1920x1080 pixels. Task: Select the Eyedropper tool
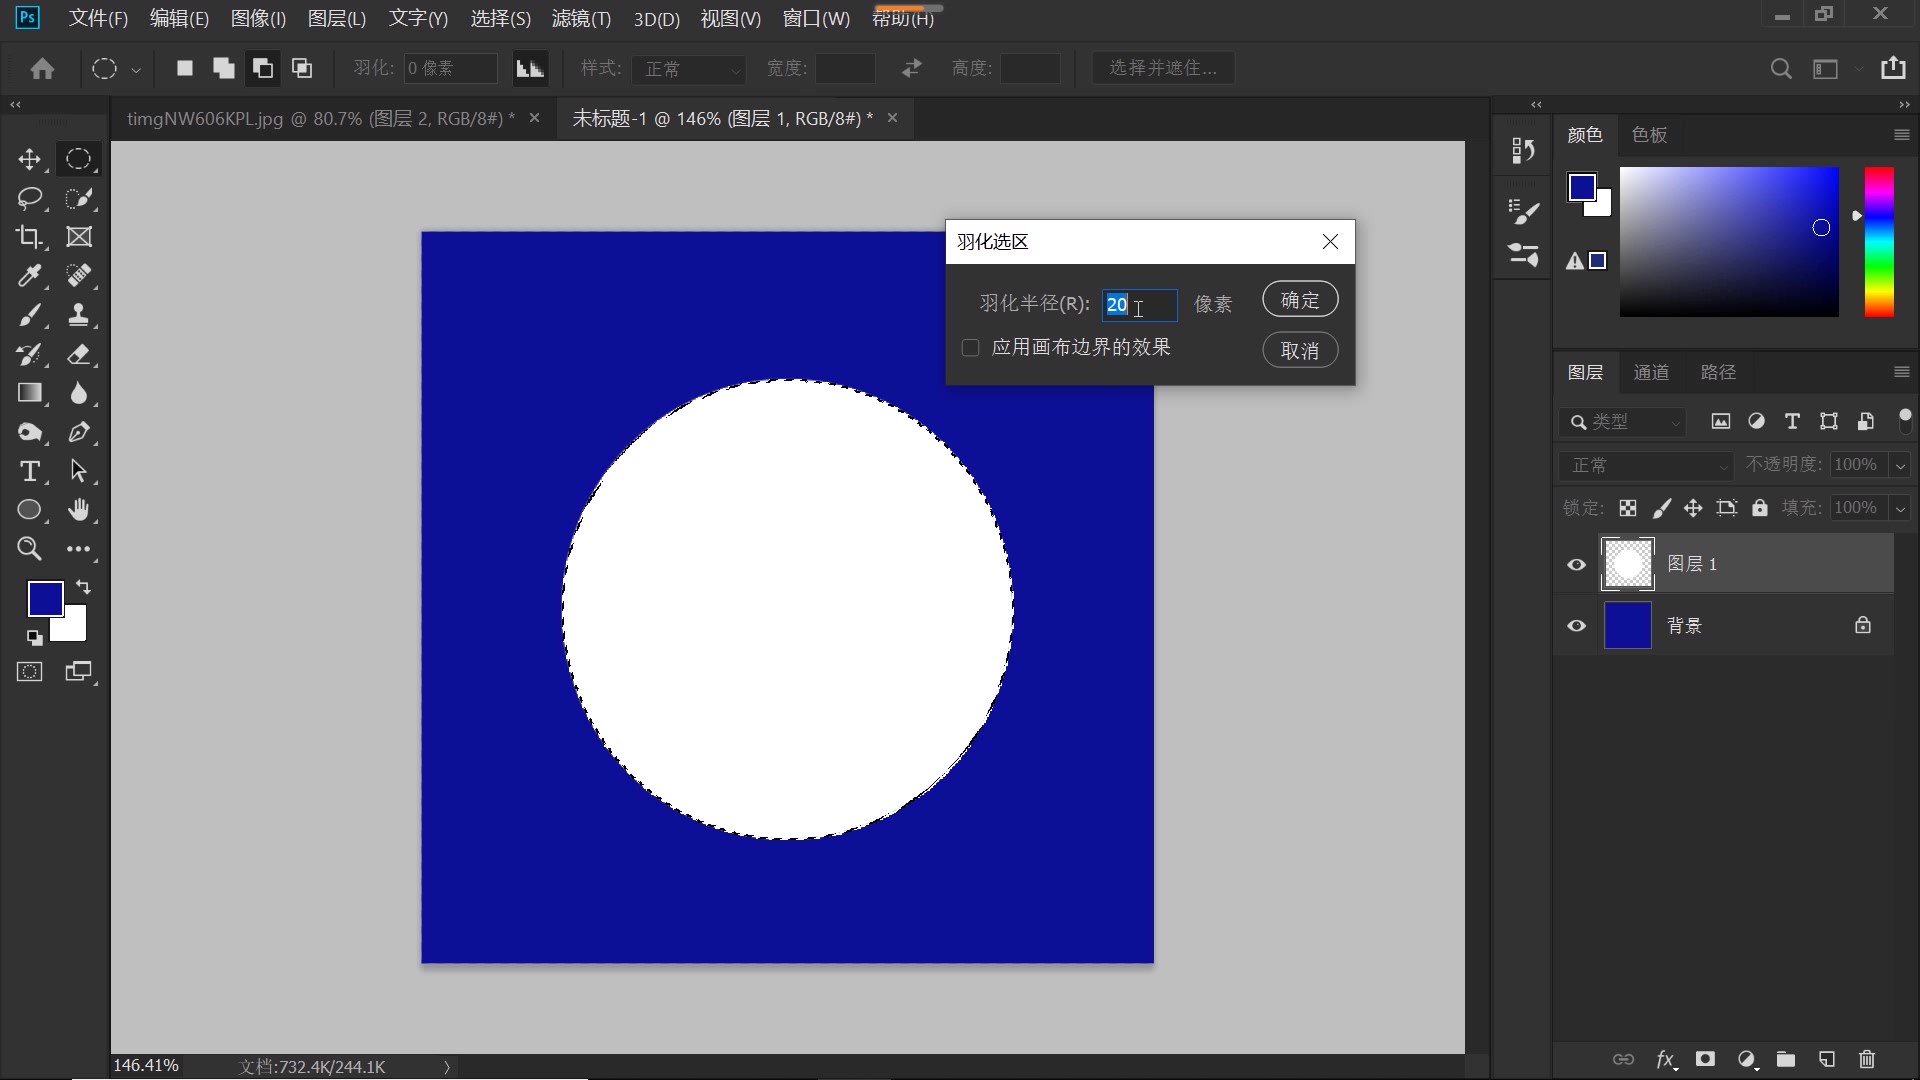pos(29,276)
